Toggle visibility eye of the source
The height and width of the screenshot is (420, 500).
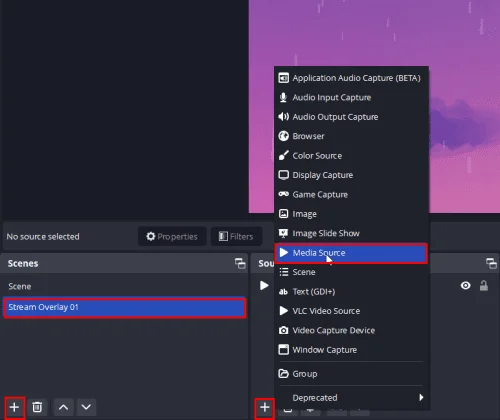pos(466,286)
